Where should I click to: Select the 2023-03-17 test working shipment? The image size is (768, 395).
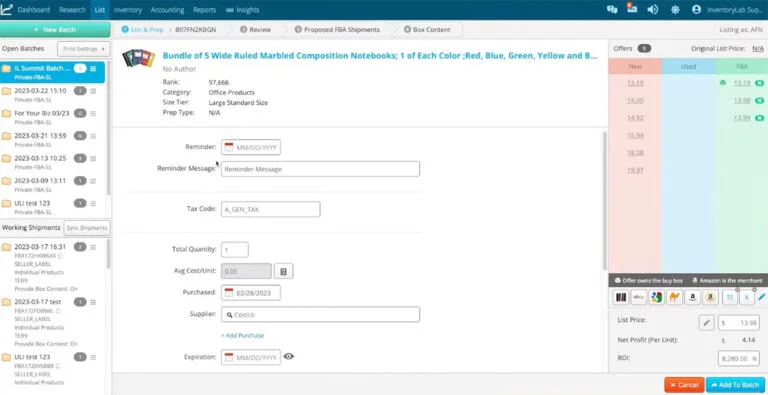(38, 302)
